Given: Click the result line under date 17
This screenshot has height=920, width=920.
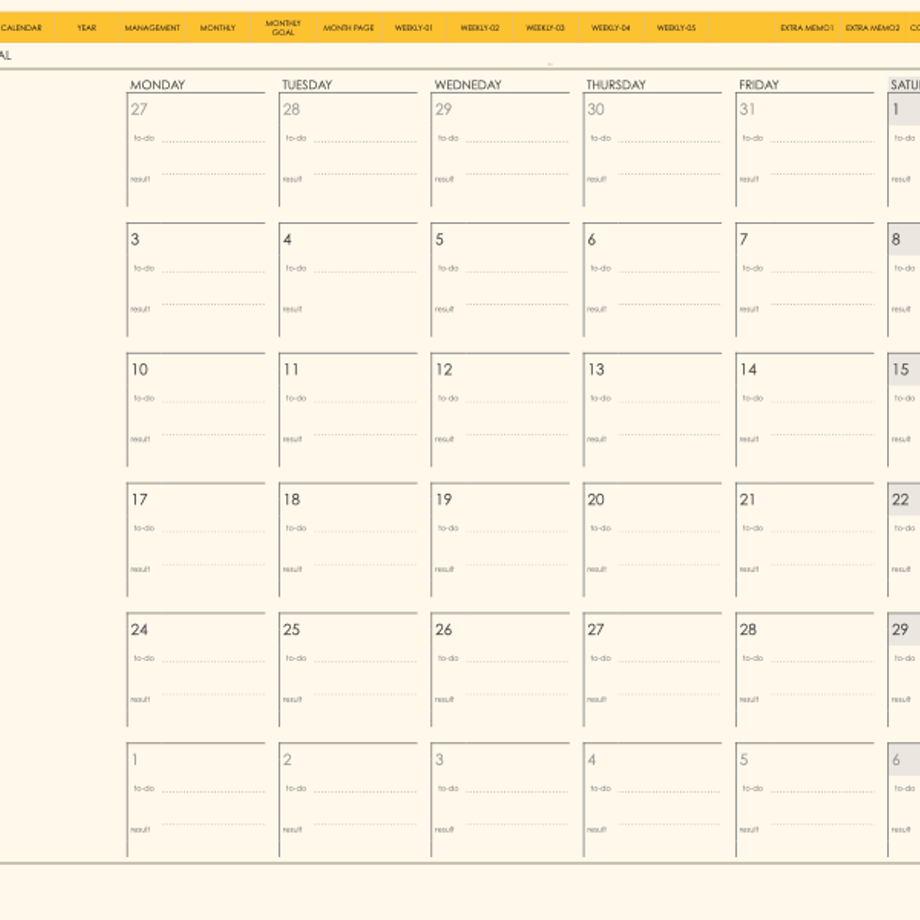Looking at the screenshot, I should (214, 565).
